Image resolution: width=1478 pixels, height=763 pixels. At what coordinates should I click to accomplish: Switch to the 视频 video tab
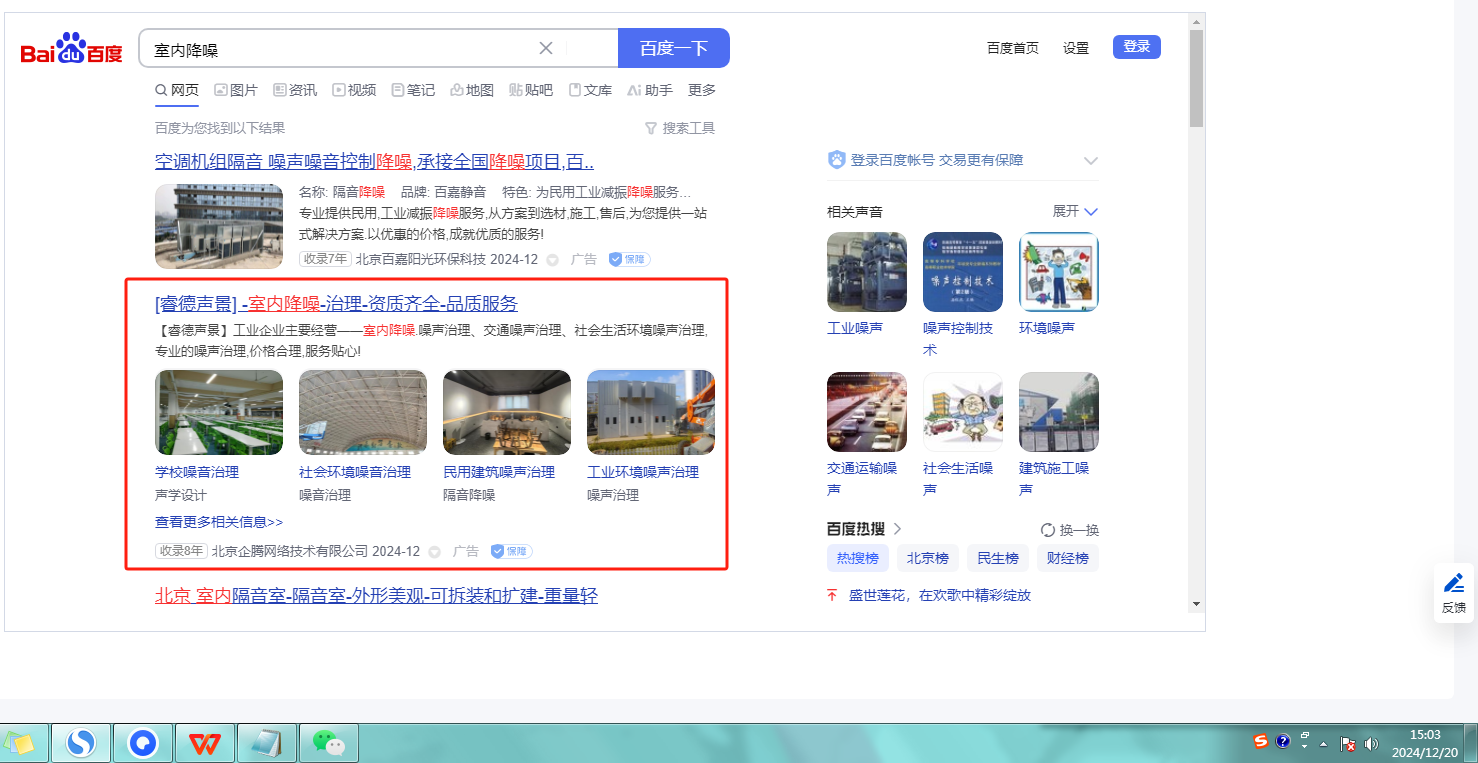(354, 90)
